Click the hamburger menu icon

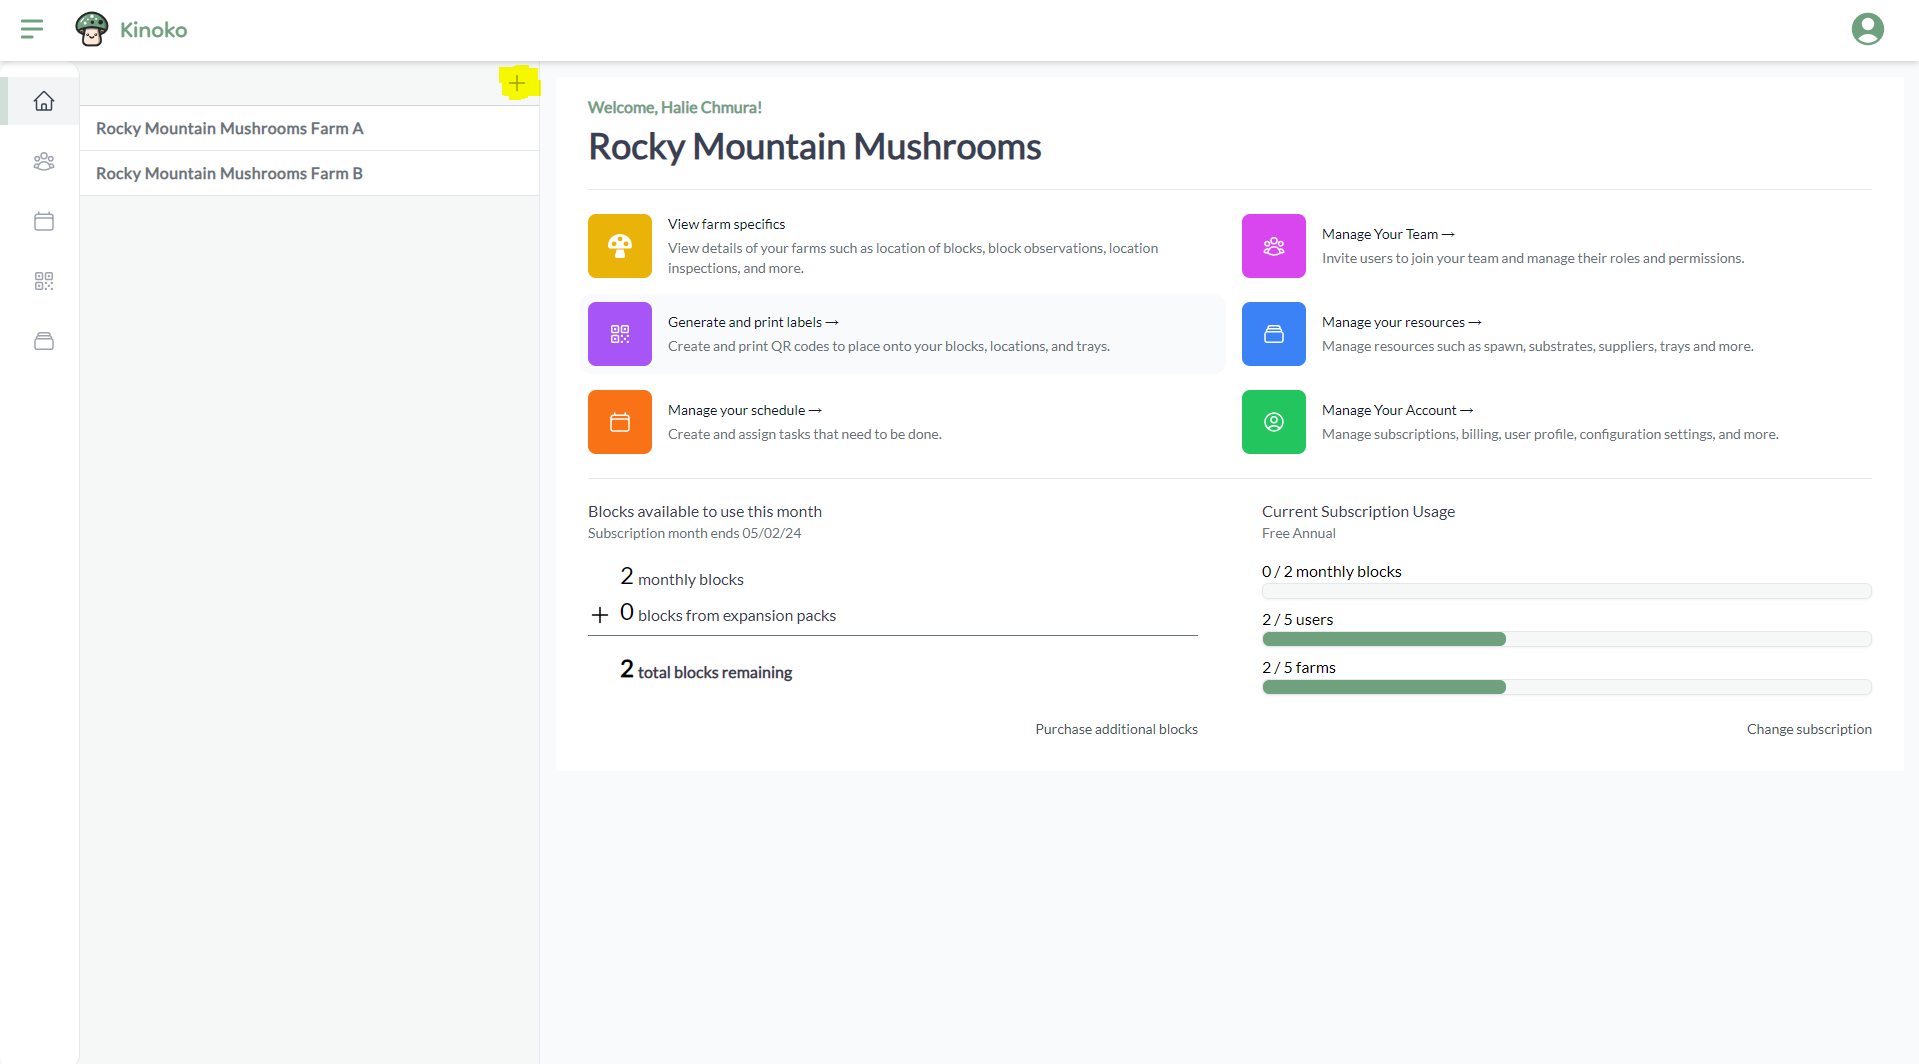coord(32,29)
